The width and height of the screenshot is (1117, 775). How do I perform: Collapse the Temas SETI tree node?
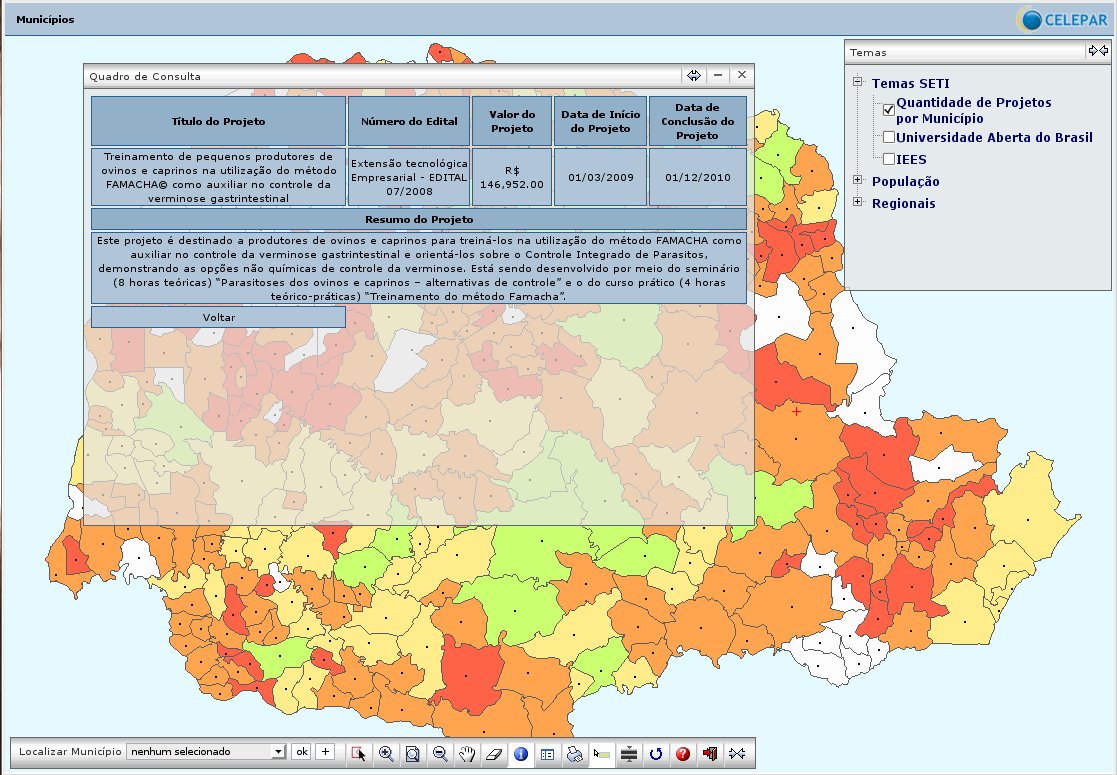tap(857, 83)
